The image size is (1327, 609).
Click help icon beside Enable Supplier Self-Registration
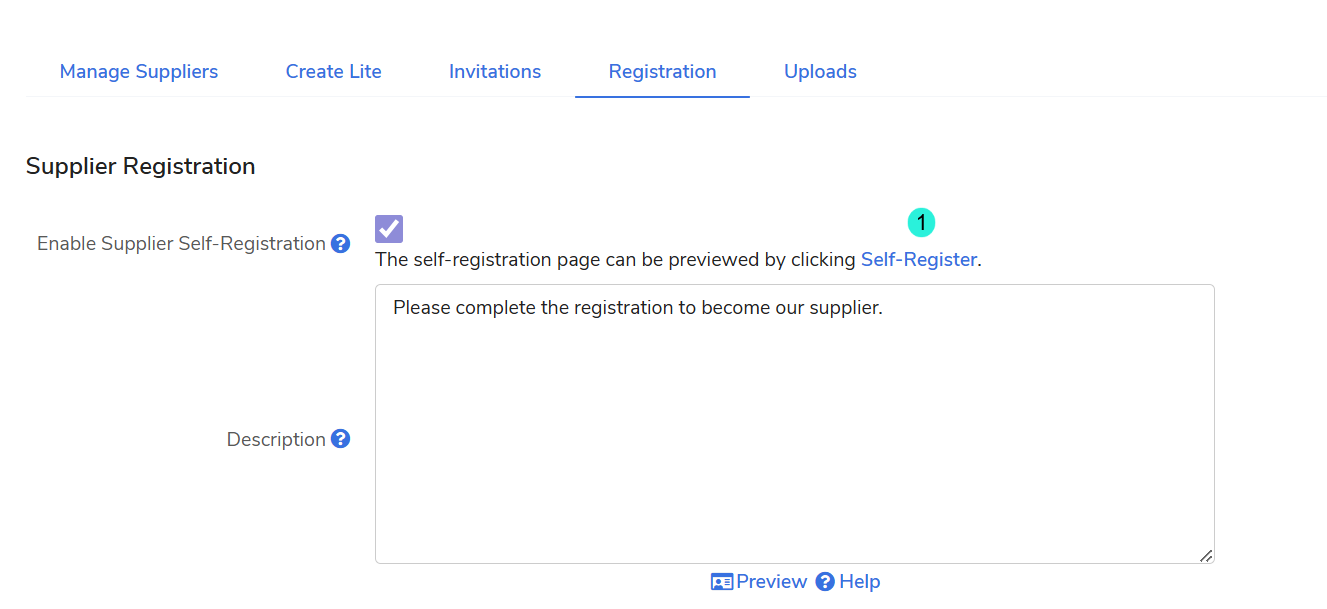341,244
